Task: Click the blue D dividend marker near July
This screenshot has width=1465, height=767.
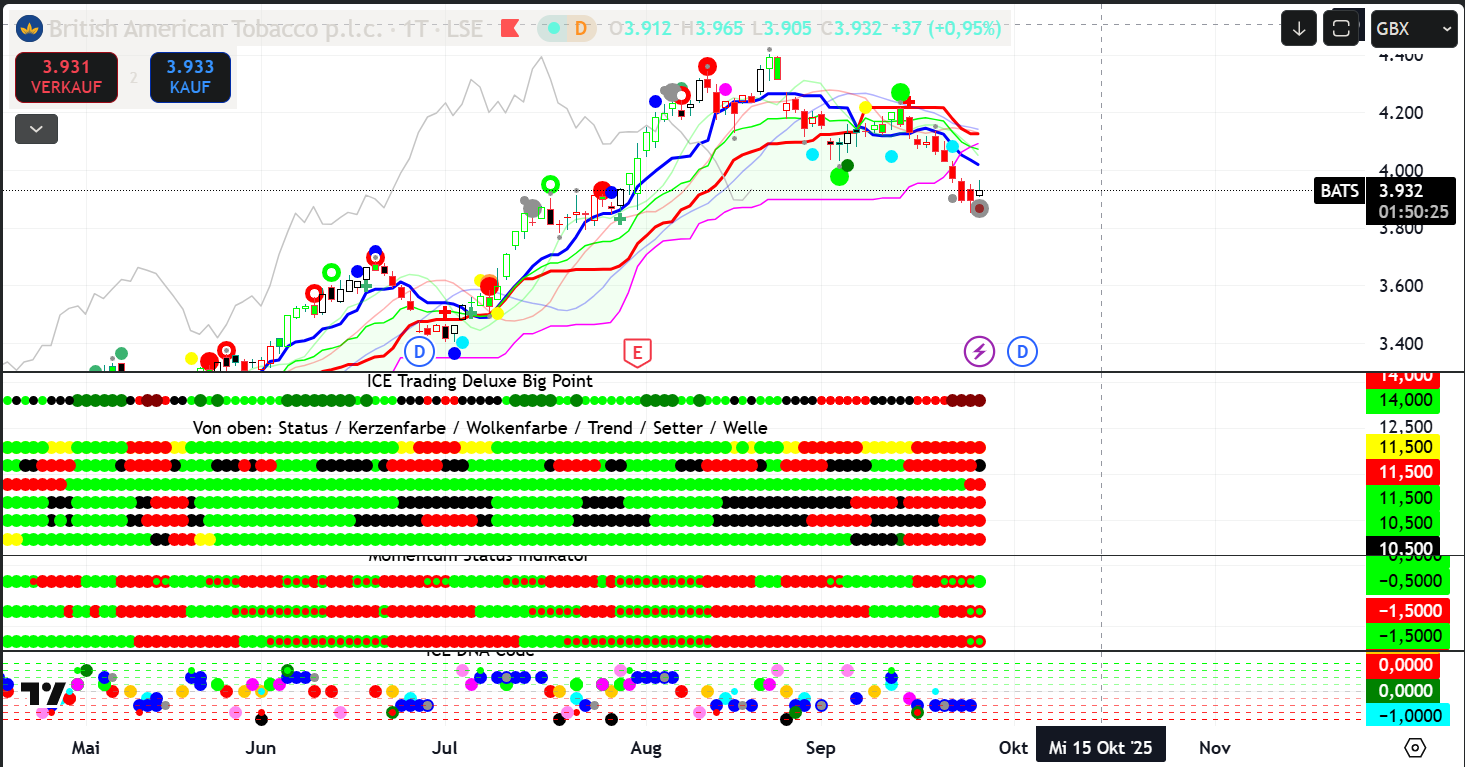Action: click(420, 351)
